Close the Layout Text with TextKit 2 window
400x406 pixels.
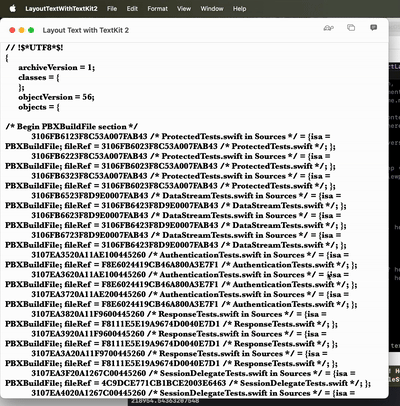[x=12, y=30]
